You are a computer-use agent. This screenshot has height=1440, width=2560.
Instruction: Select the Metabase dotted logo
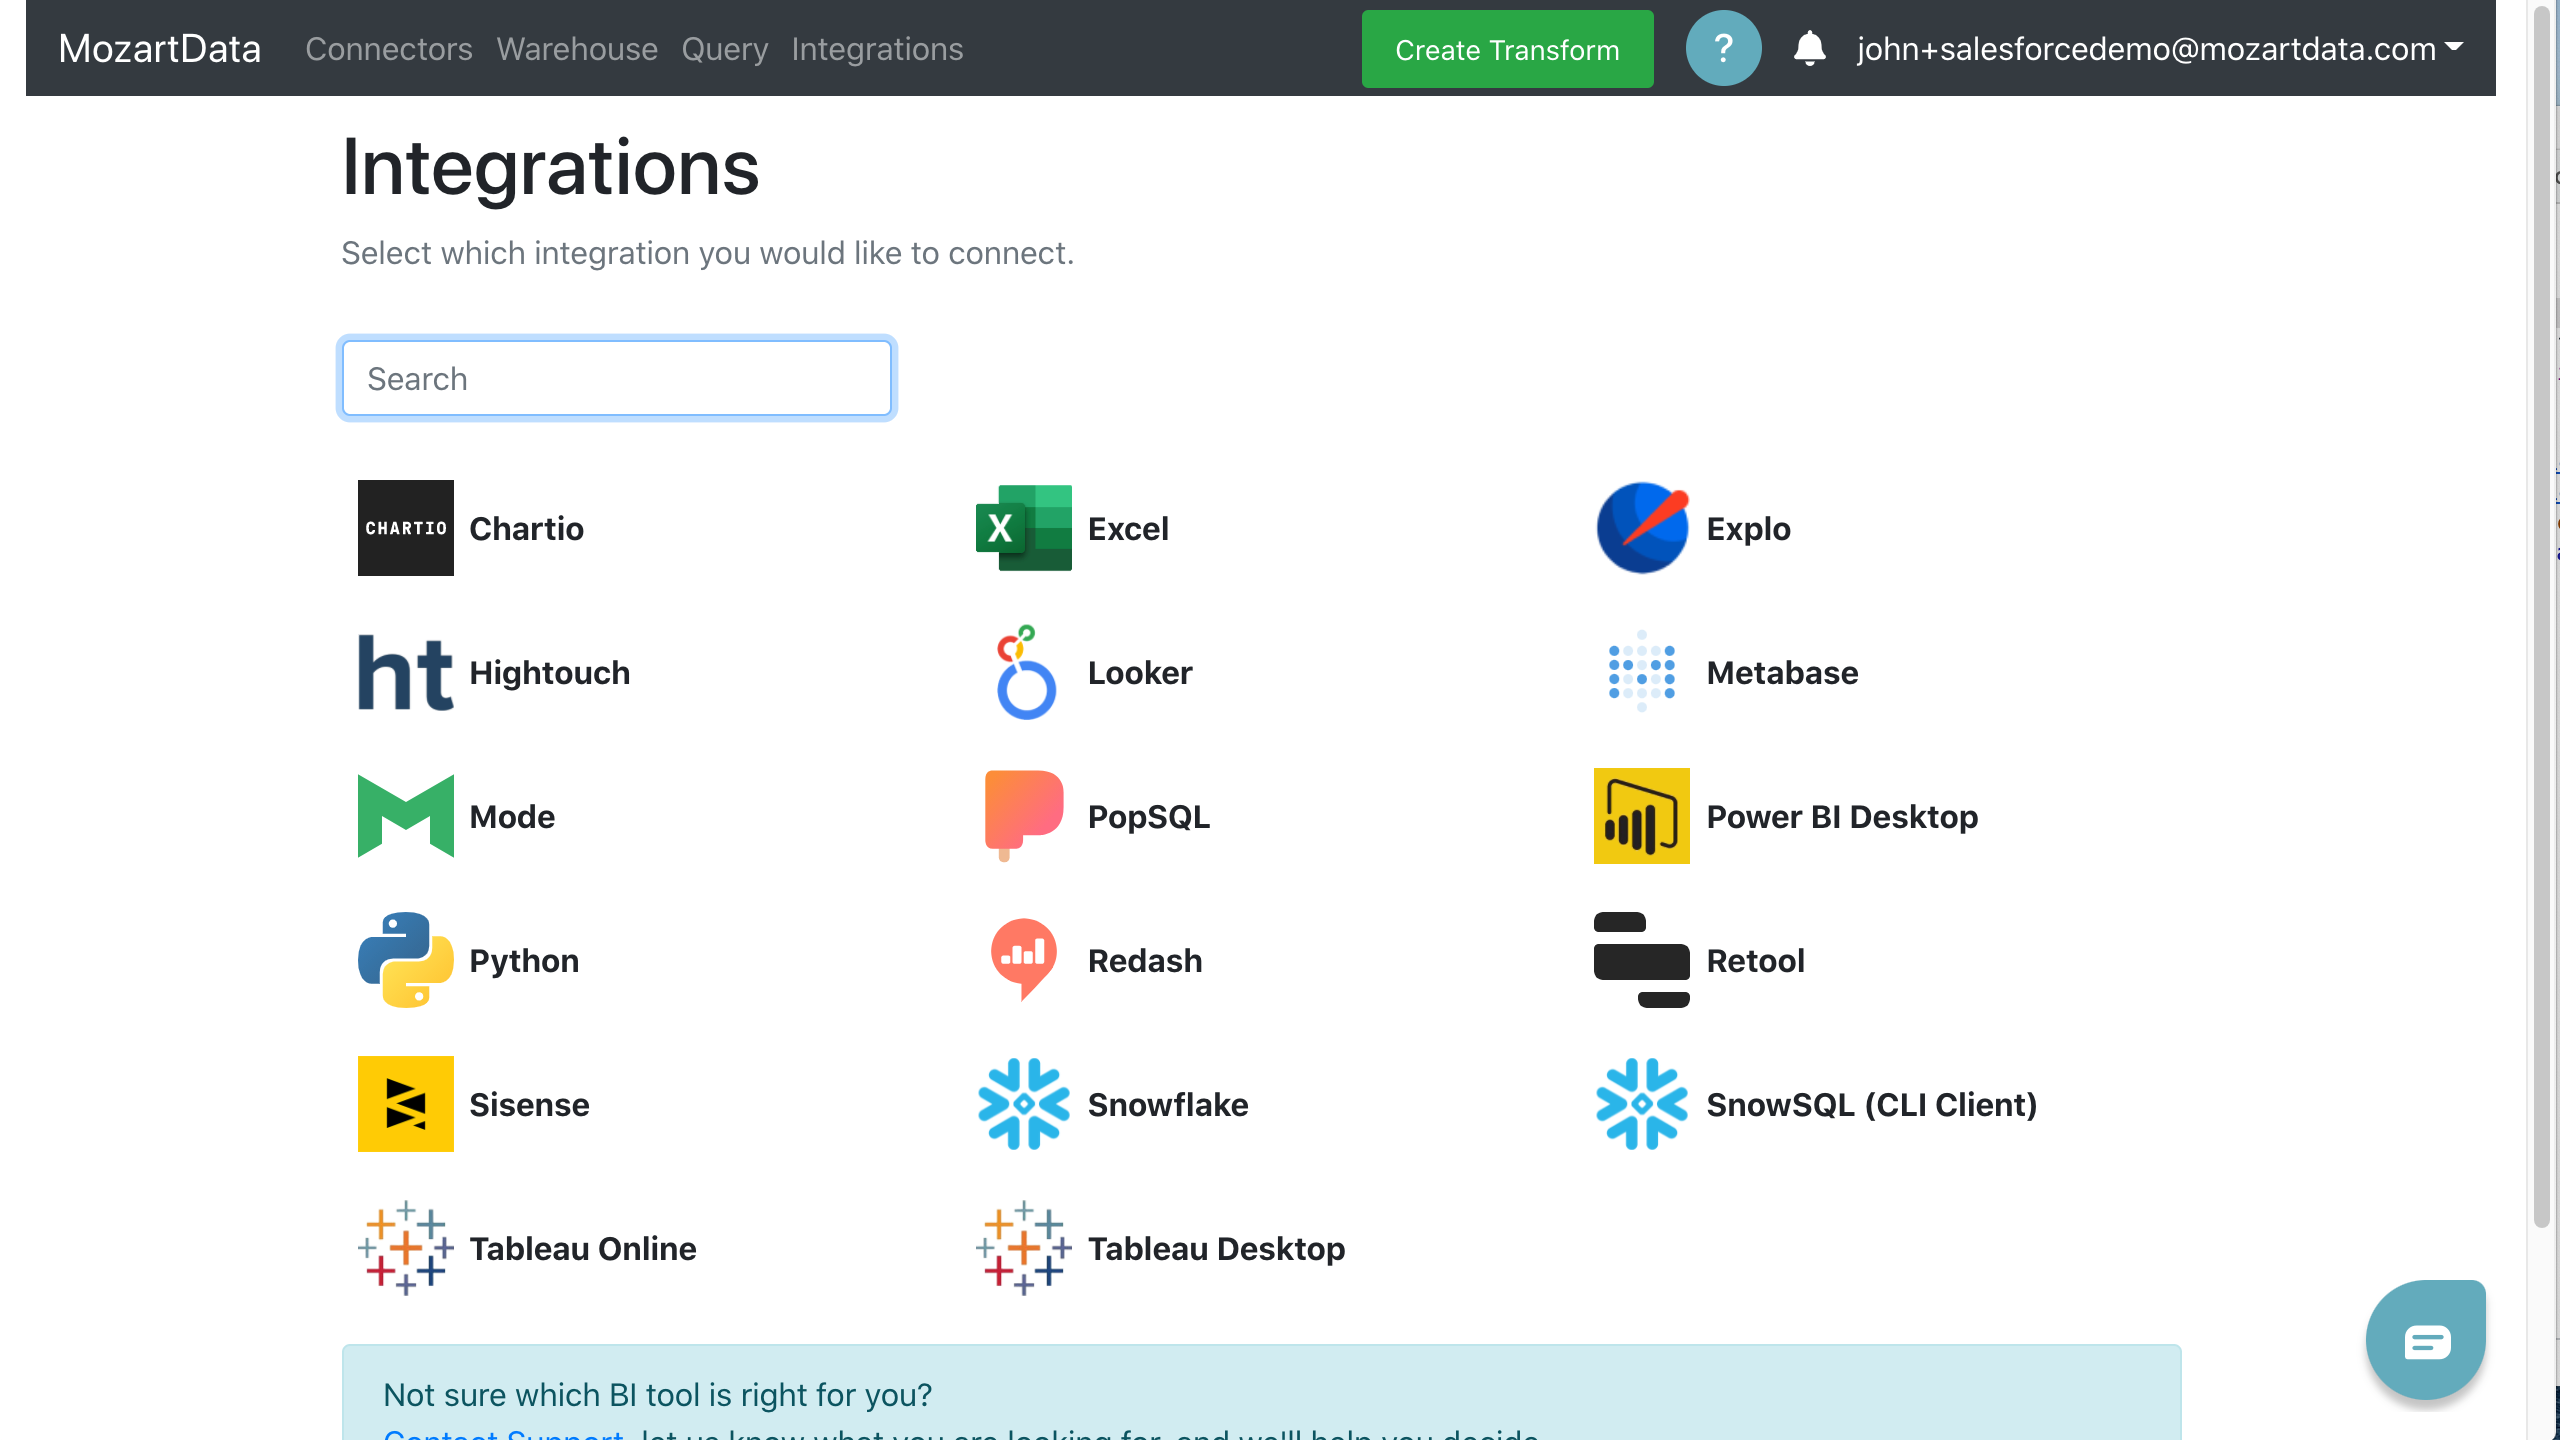coord(1642,671)
